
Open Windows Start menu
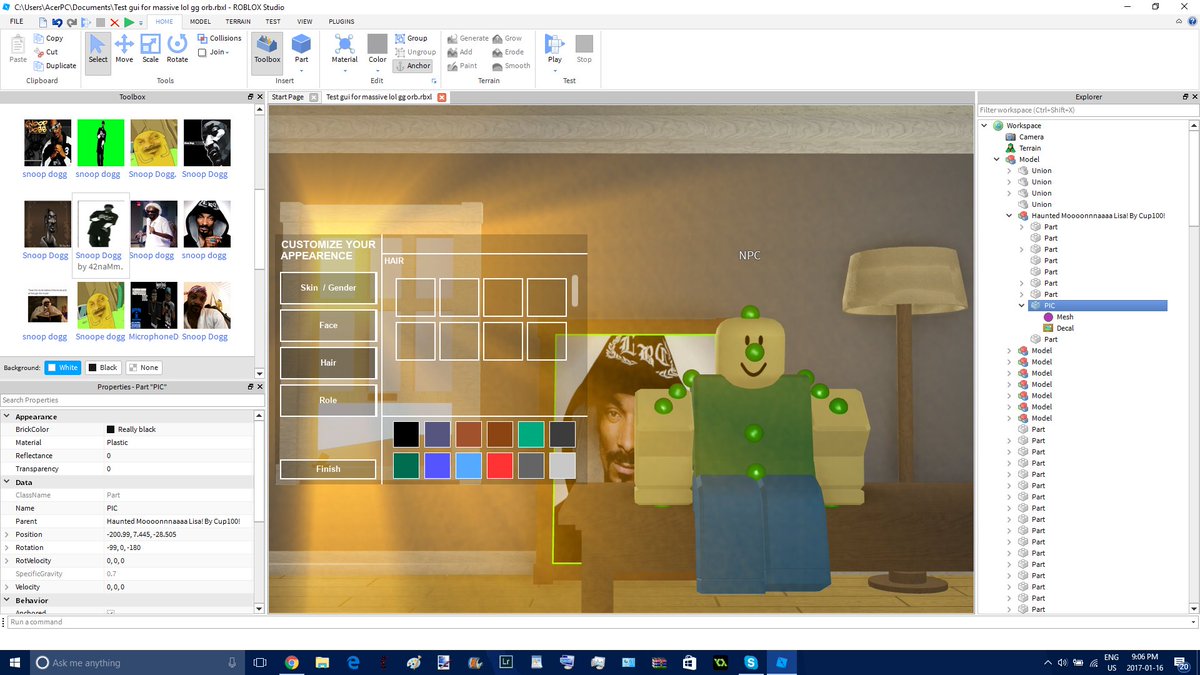pos(16,662)
